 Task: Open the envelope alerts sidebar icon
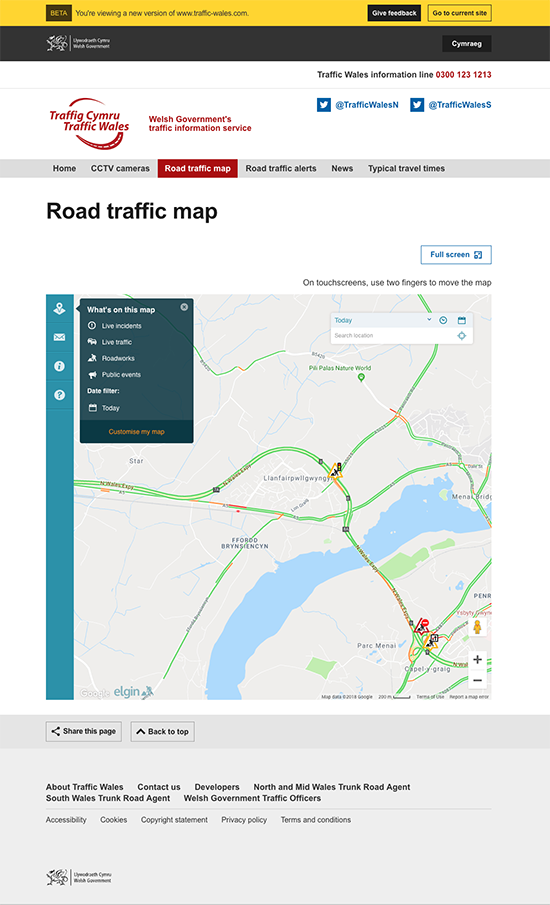click(x=59, y=337)
